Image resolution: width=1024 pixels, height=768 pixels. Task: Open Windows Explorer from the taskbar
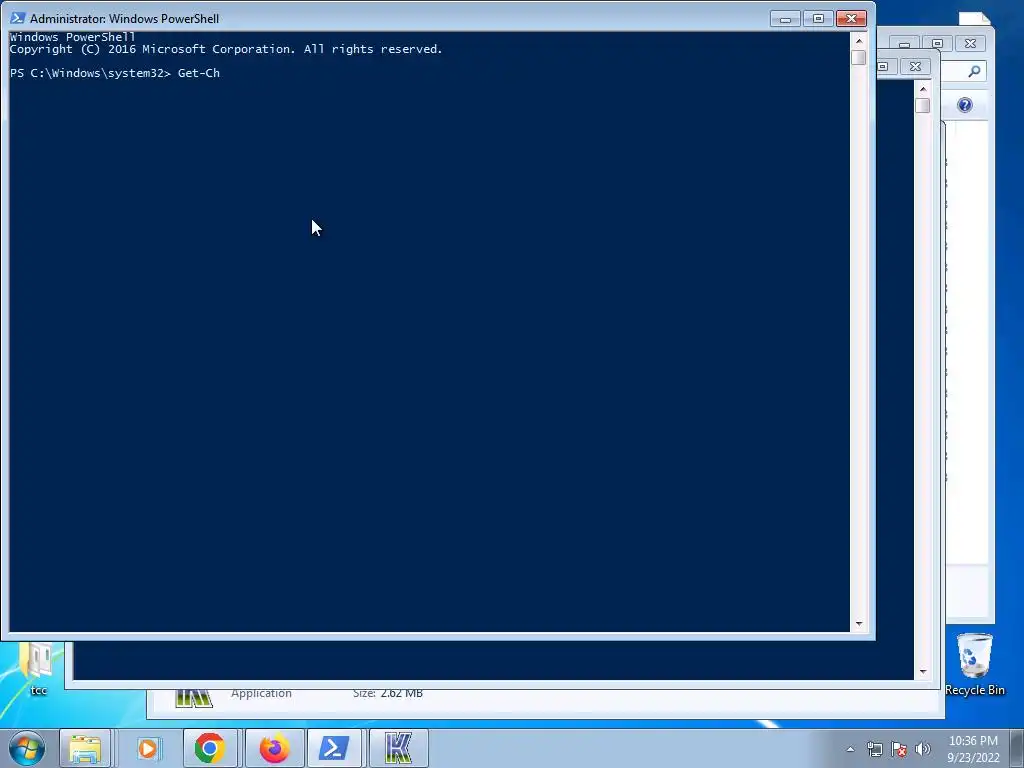pyautogui.click(x=85, y=748)
